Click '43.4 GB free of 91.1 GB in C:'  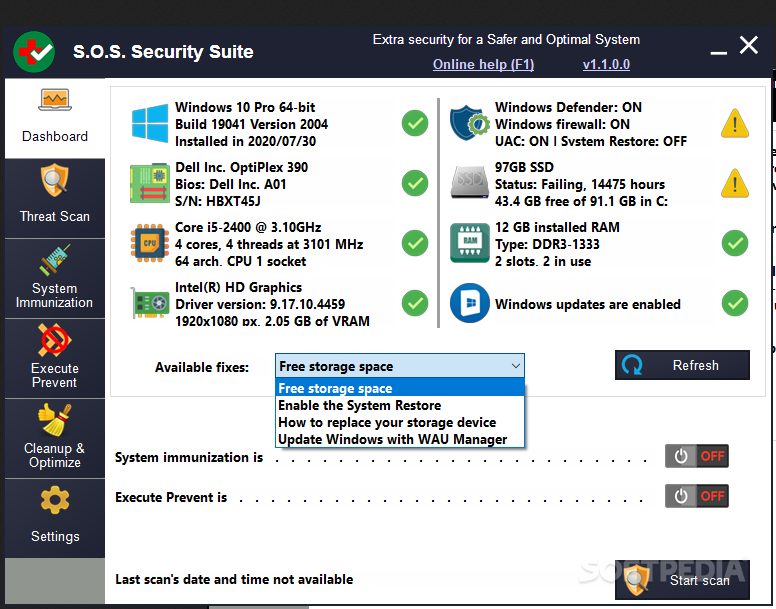click(581, 201)
